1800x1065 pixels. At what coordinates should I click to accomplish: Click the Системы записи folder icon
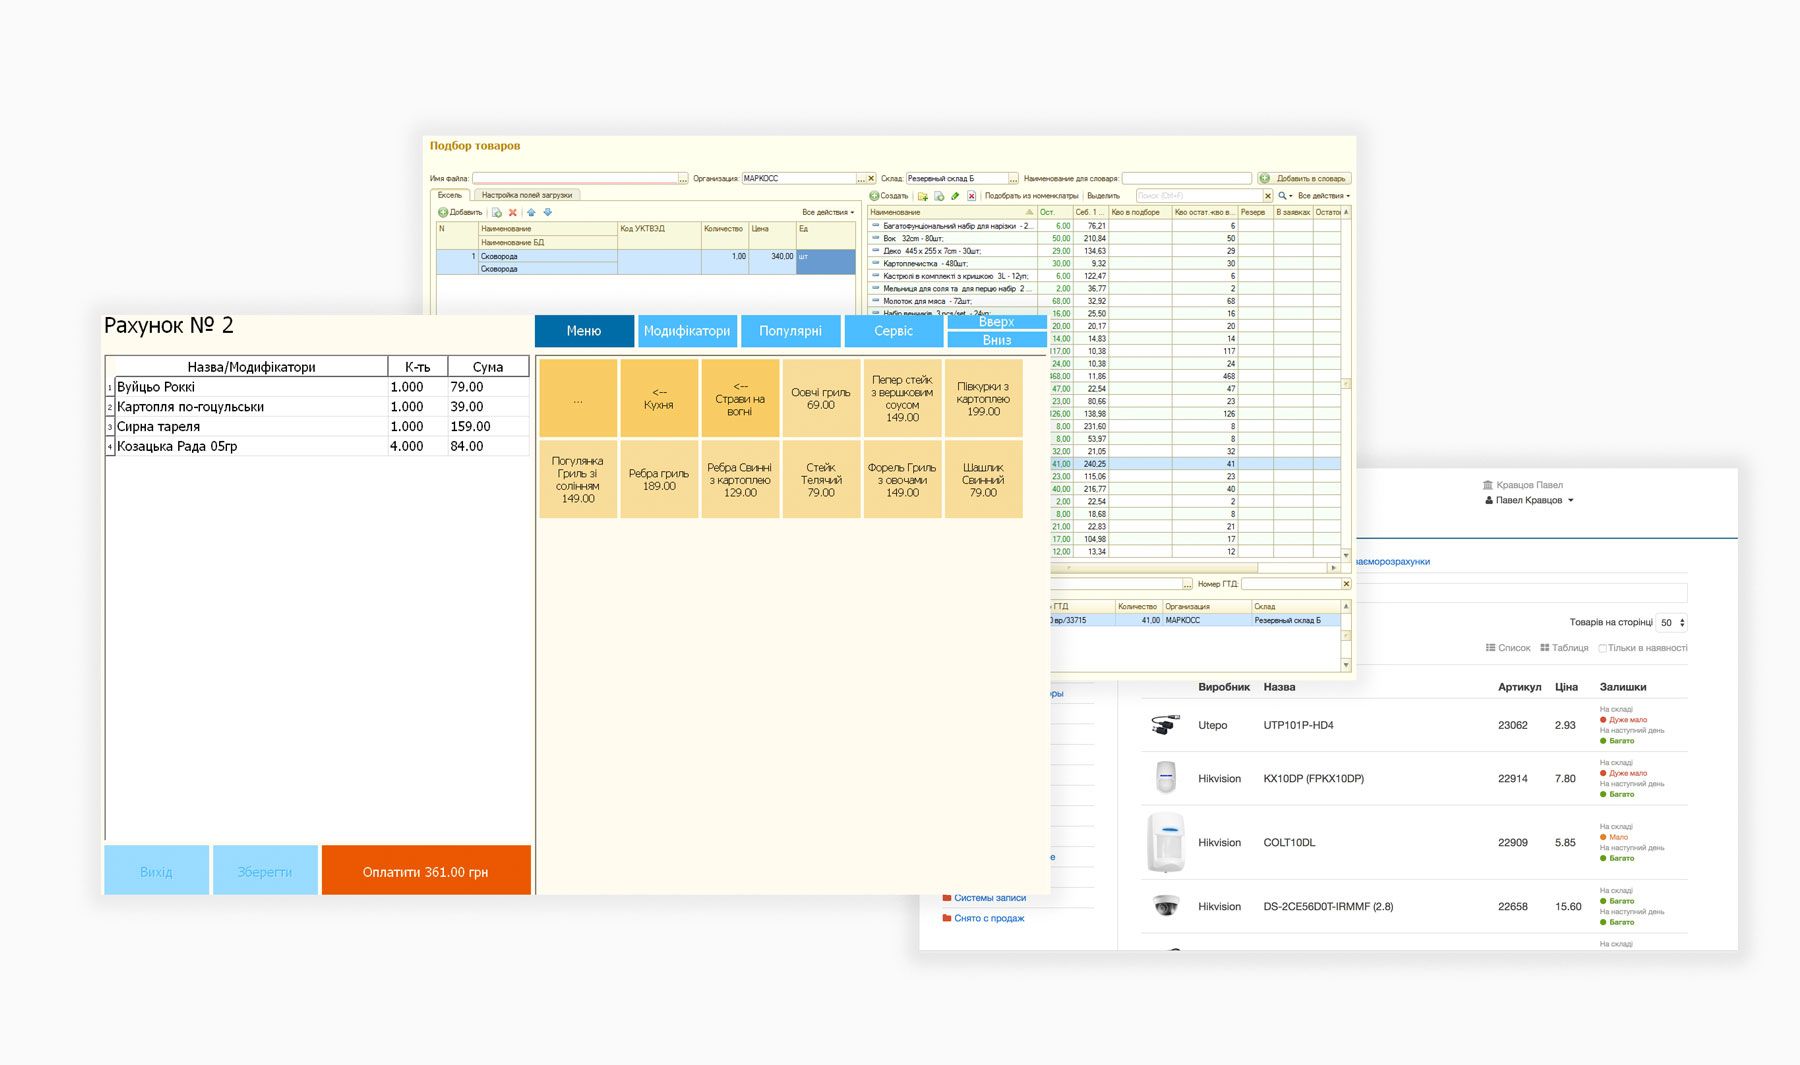coord(946,898)
